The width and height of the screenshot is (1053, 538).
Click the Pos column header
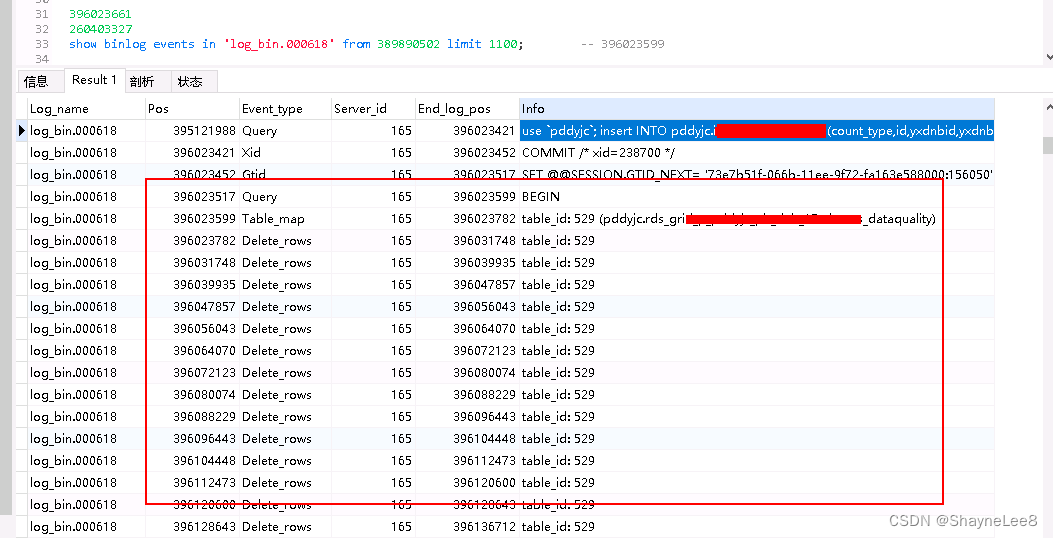pos(191,109)
